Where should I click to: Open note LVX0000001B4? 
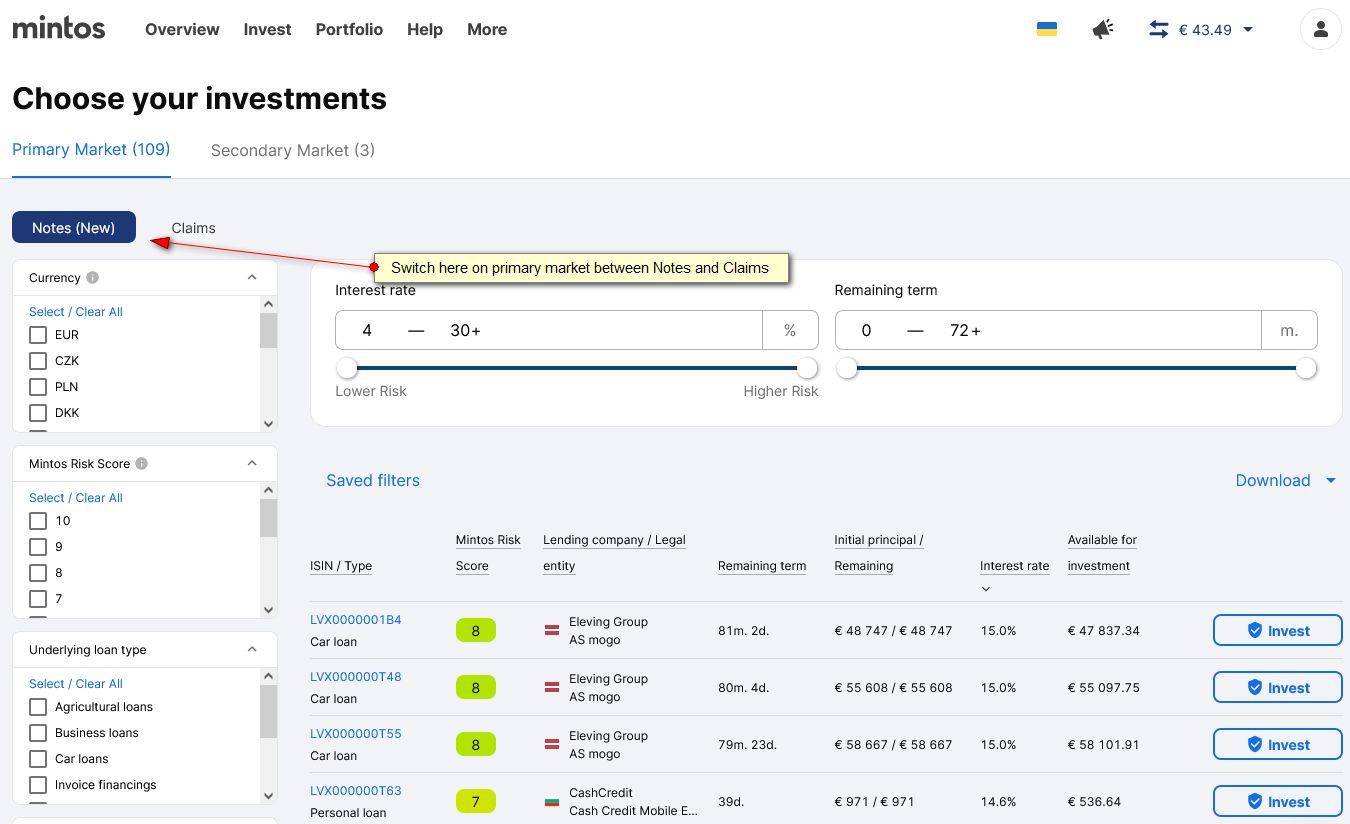[x=356, y=620]
